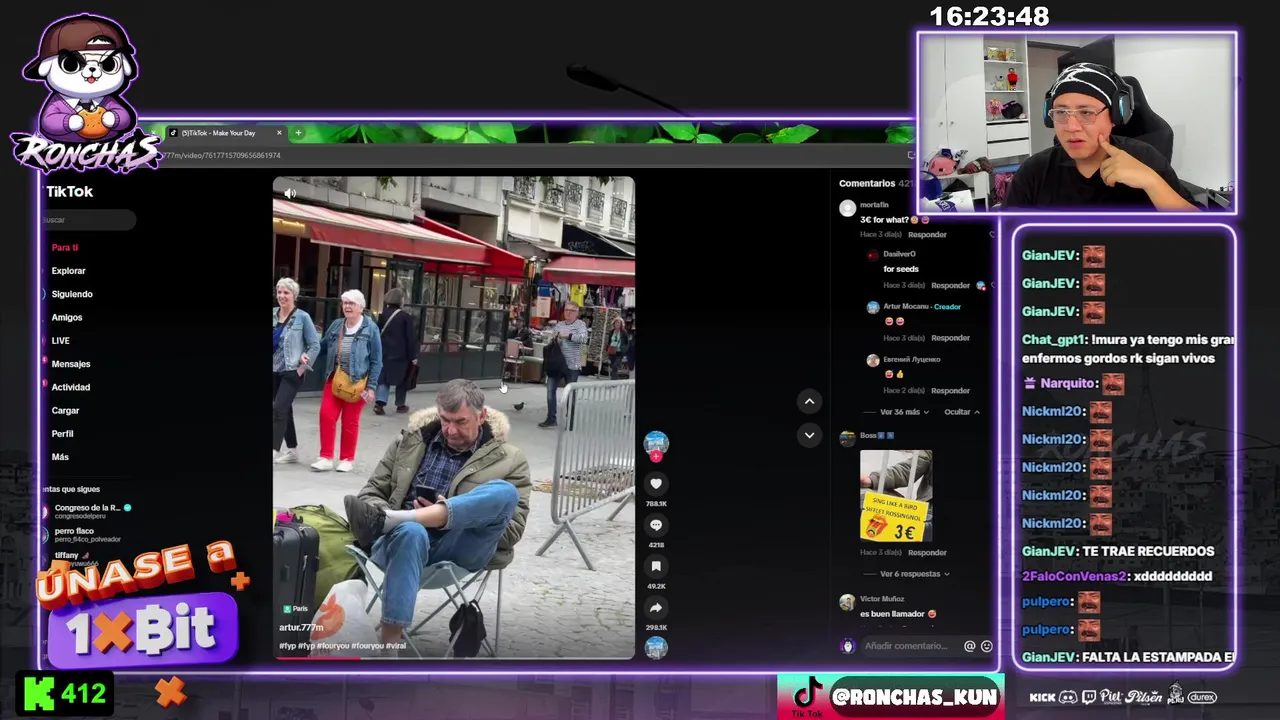Open Amigos in sidebar
The width and height of the screenshot is (1280, 720).
pos(67,317)
